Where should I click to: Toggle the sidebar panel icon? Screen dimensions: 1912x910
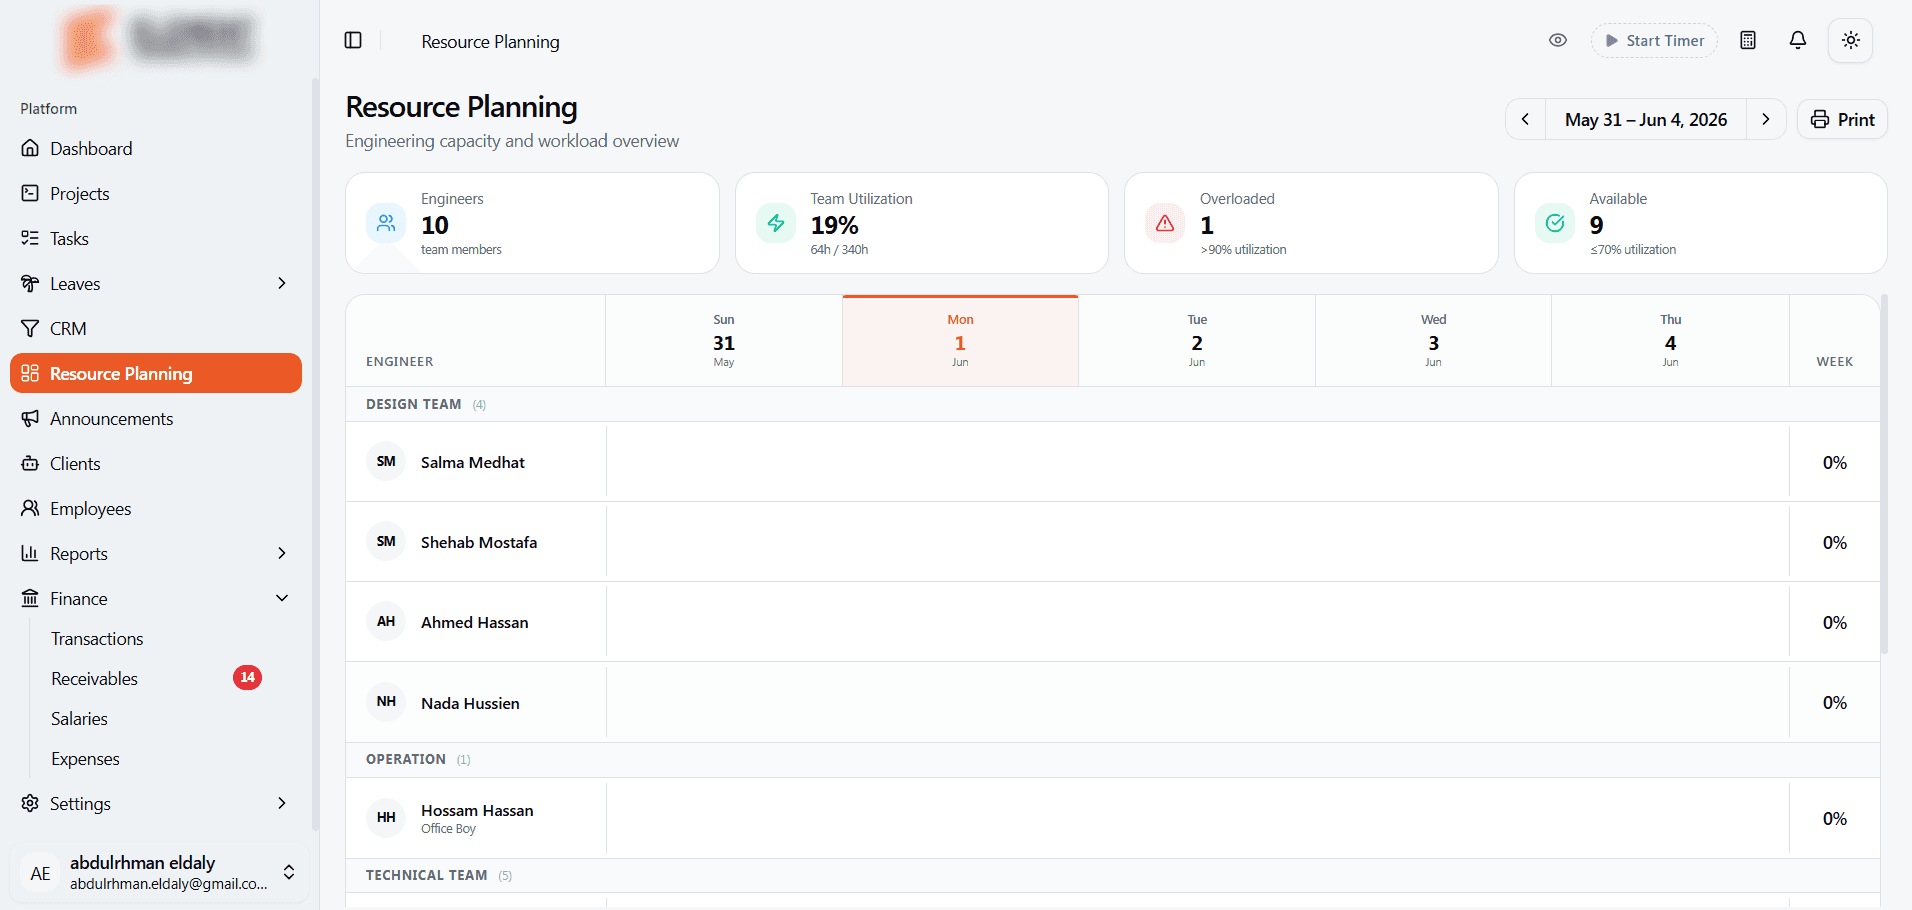pyautogui.click(x=353, y=41)
